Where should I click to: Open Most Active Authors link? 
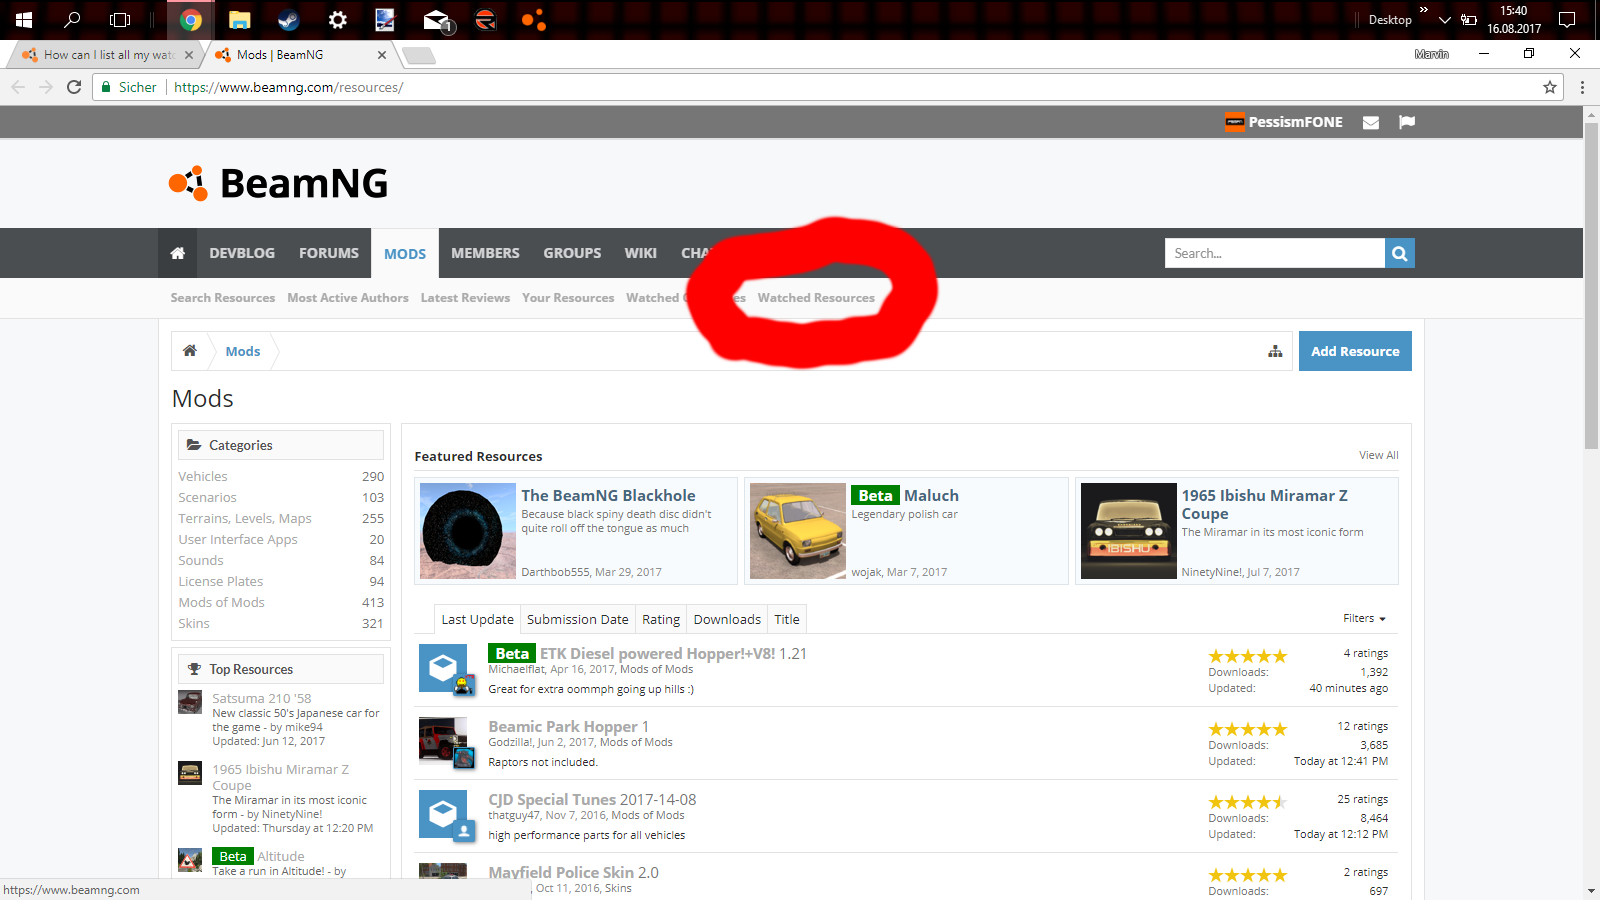click(348, 298)
